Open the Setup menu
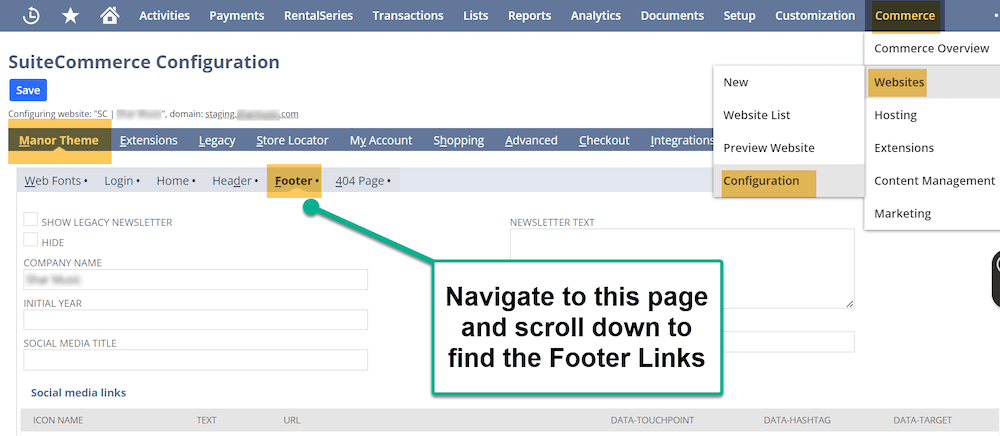This screenshot has height=436, width=1000. [x=740, y=16]
